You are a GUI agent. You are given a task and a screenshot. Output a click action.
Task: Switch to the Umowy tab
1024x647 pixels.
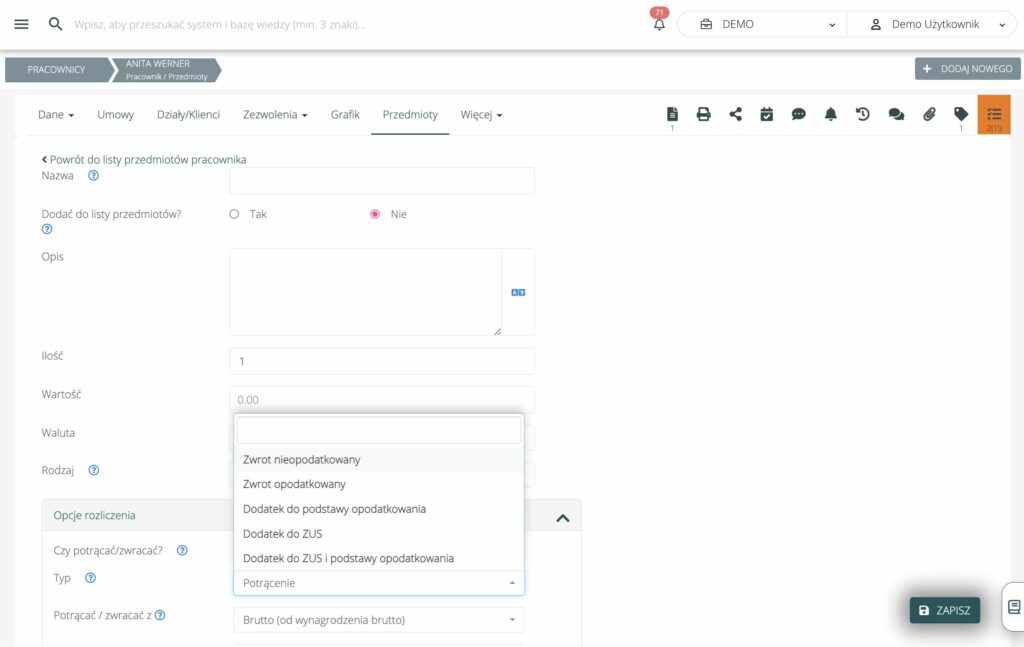pos(115,115)
